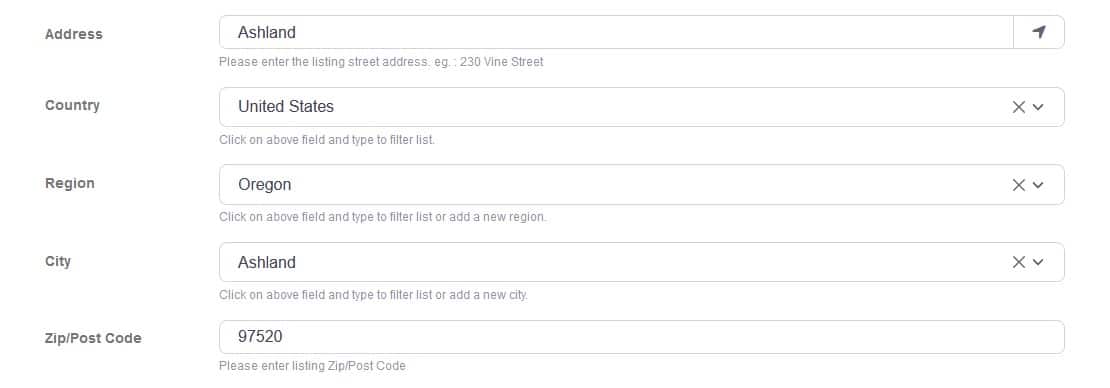Expand the City dropdown arrow

point(1039,262)
